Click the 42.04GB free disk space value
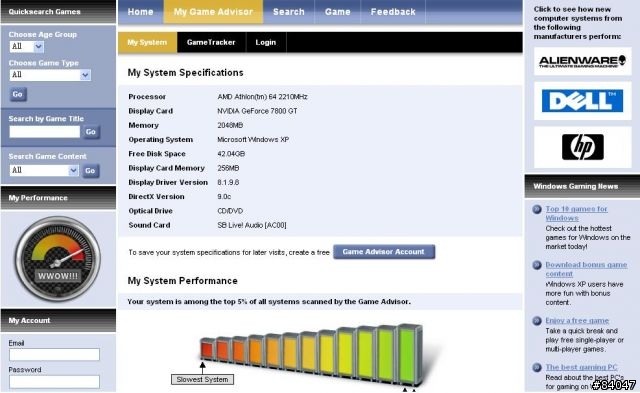Image resolution: width=640 pixels, height=393 pixels. (231, 154)
